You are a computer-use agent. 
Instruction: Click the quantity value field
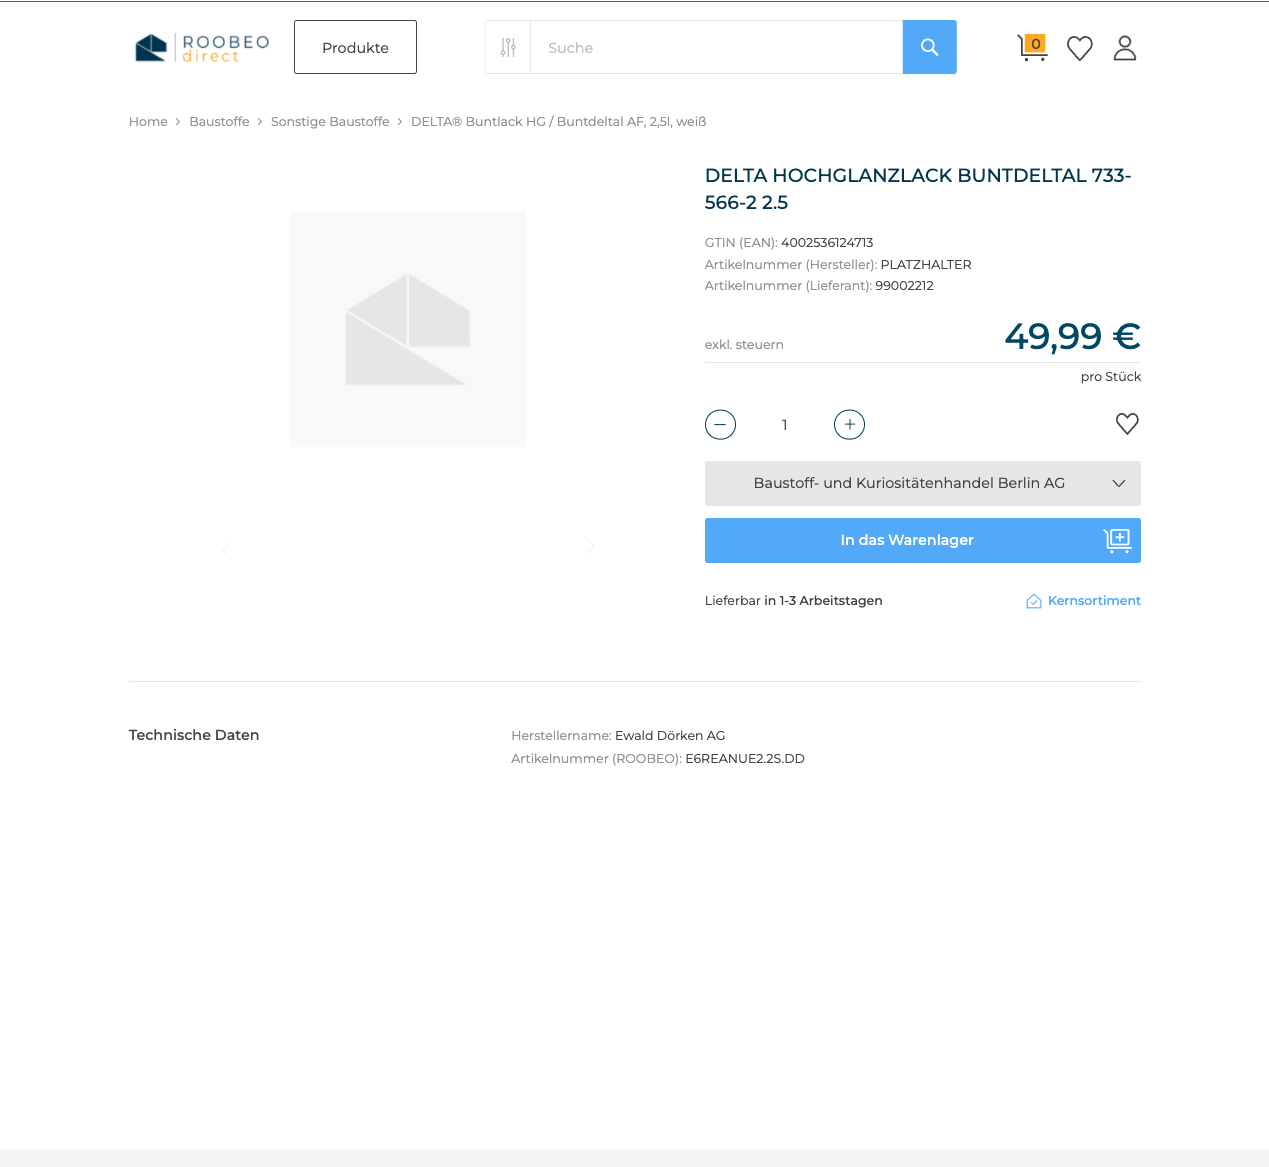click(785, 425)
